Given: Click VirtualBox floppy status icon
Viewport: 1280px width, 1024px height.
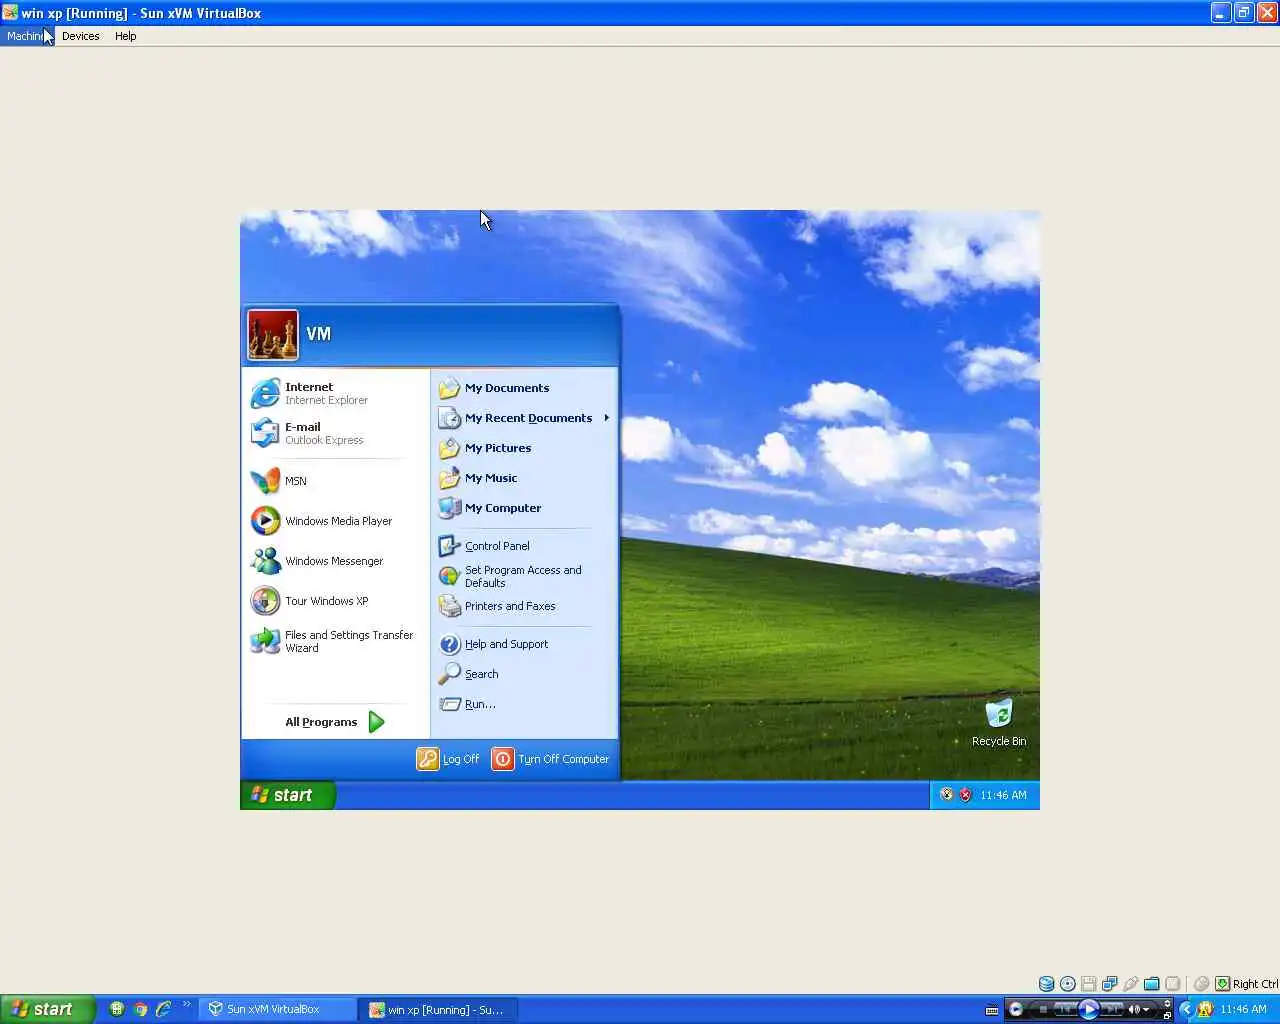Looking at the screenshot, I should pyautogui.click(x=1089, y=984).
